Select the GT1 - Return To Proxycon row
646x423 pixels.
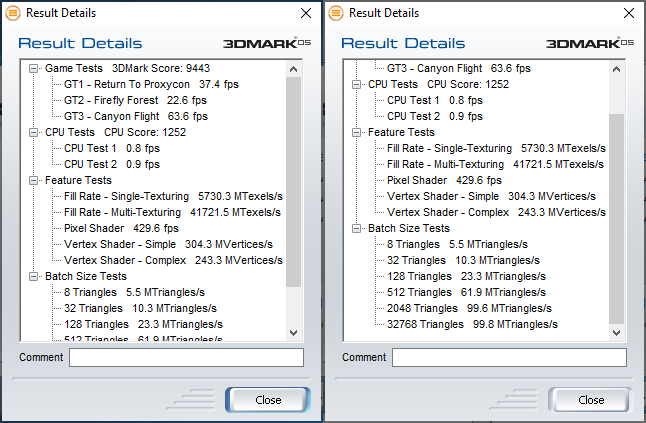151,84
